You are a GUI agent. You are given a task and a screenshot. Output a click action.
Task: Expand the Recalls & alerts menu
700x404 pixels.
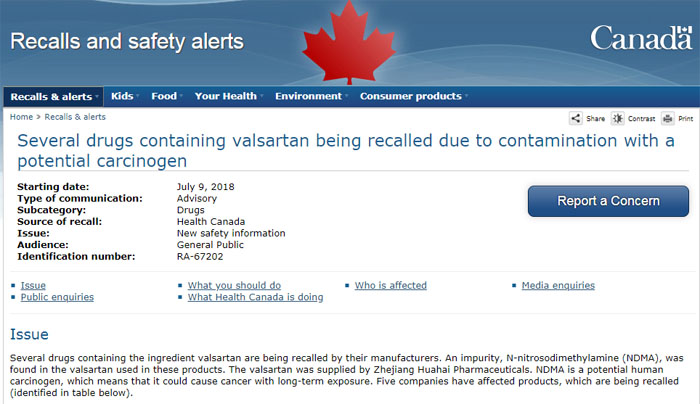[x=53, y=97]
